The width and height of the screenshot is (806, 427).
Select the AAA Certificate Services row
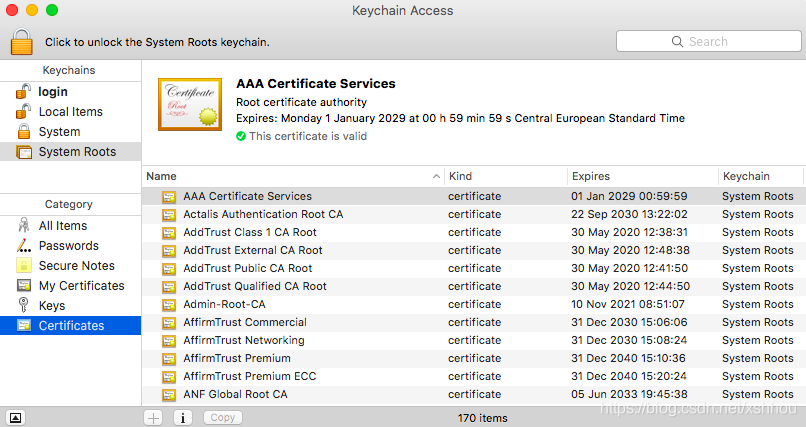coord(473,196)
